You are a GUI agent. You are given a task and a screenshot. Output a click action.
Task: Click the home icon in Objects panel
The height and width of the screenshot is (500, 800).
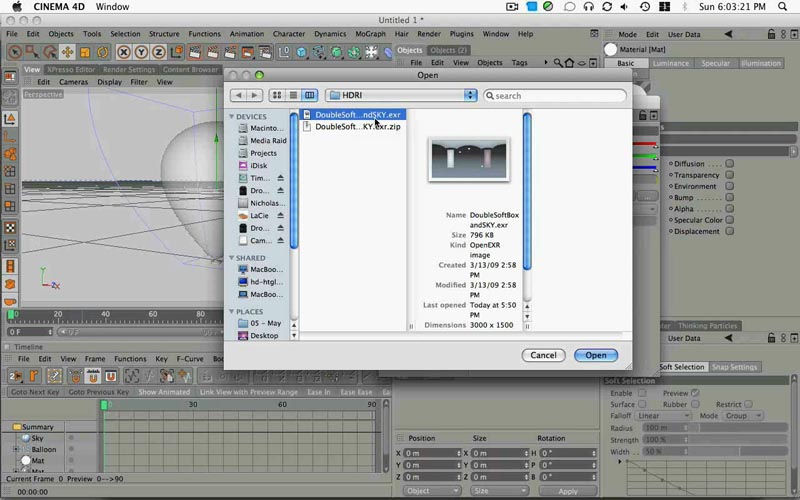coord(569,63)
